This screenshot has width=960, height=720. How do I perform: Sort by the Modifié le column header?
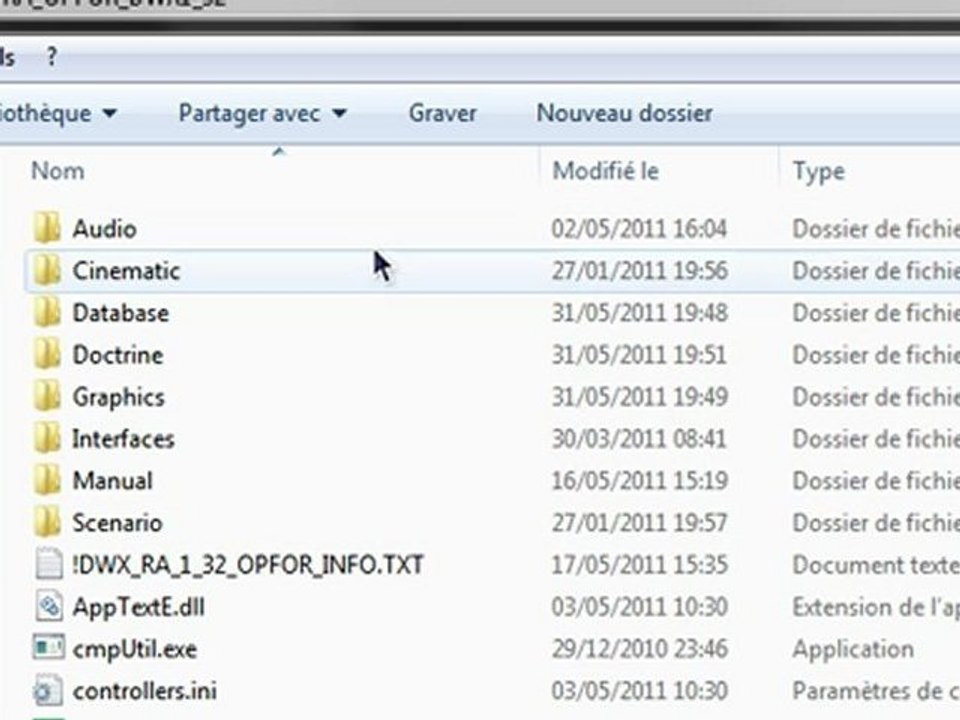coord(606,171)
